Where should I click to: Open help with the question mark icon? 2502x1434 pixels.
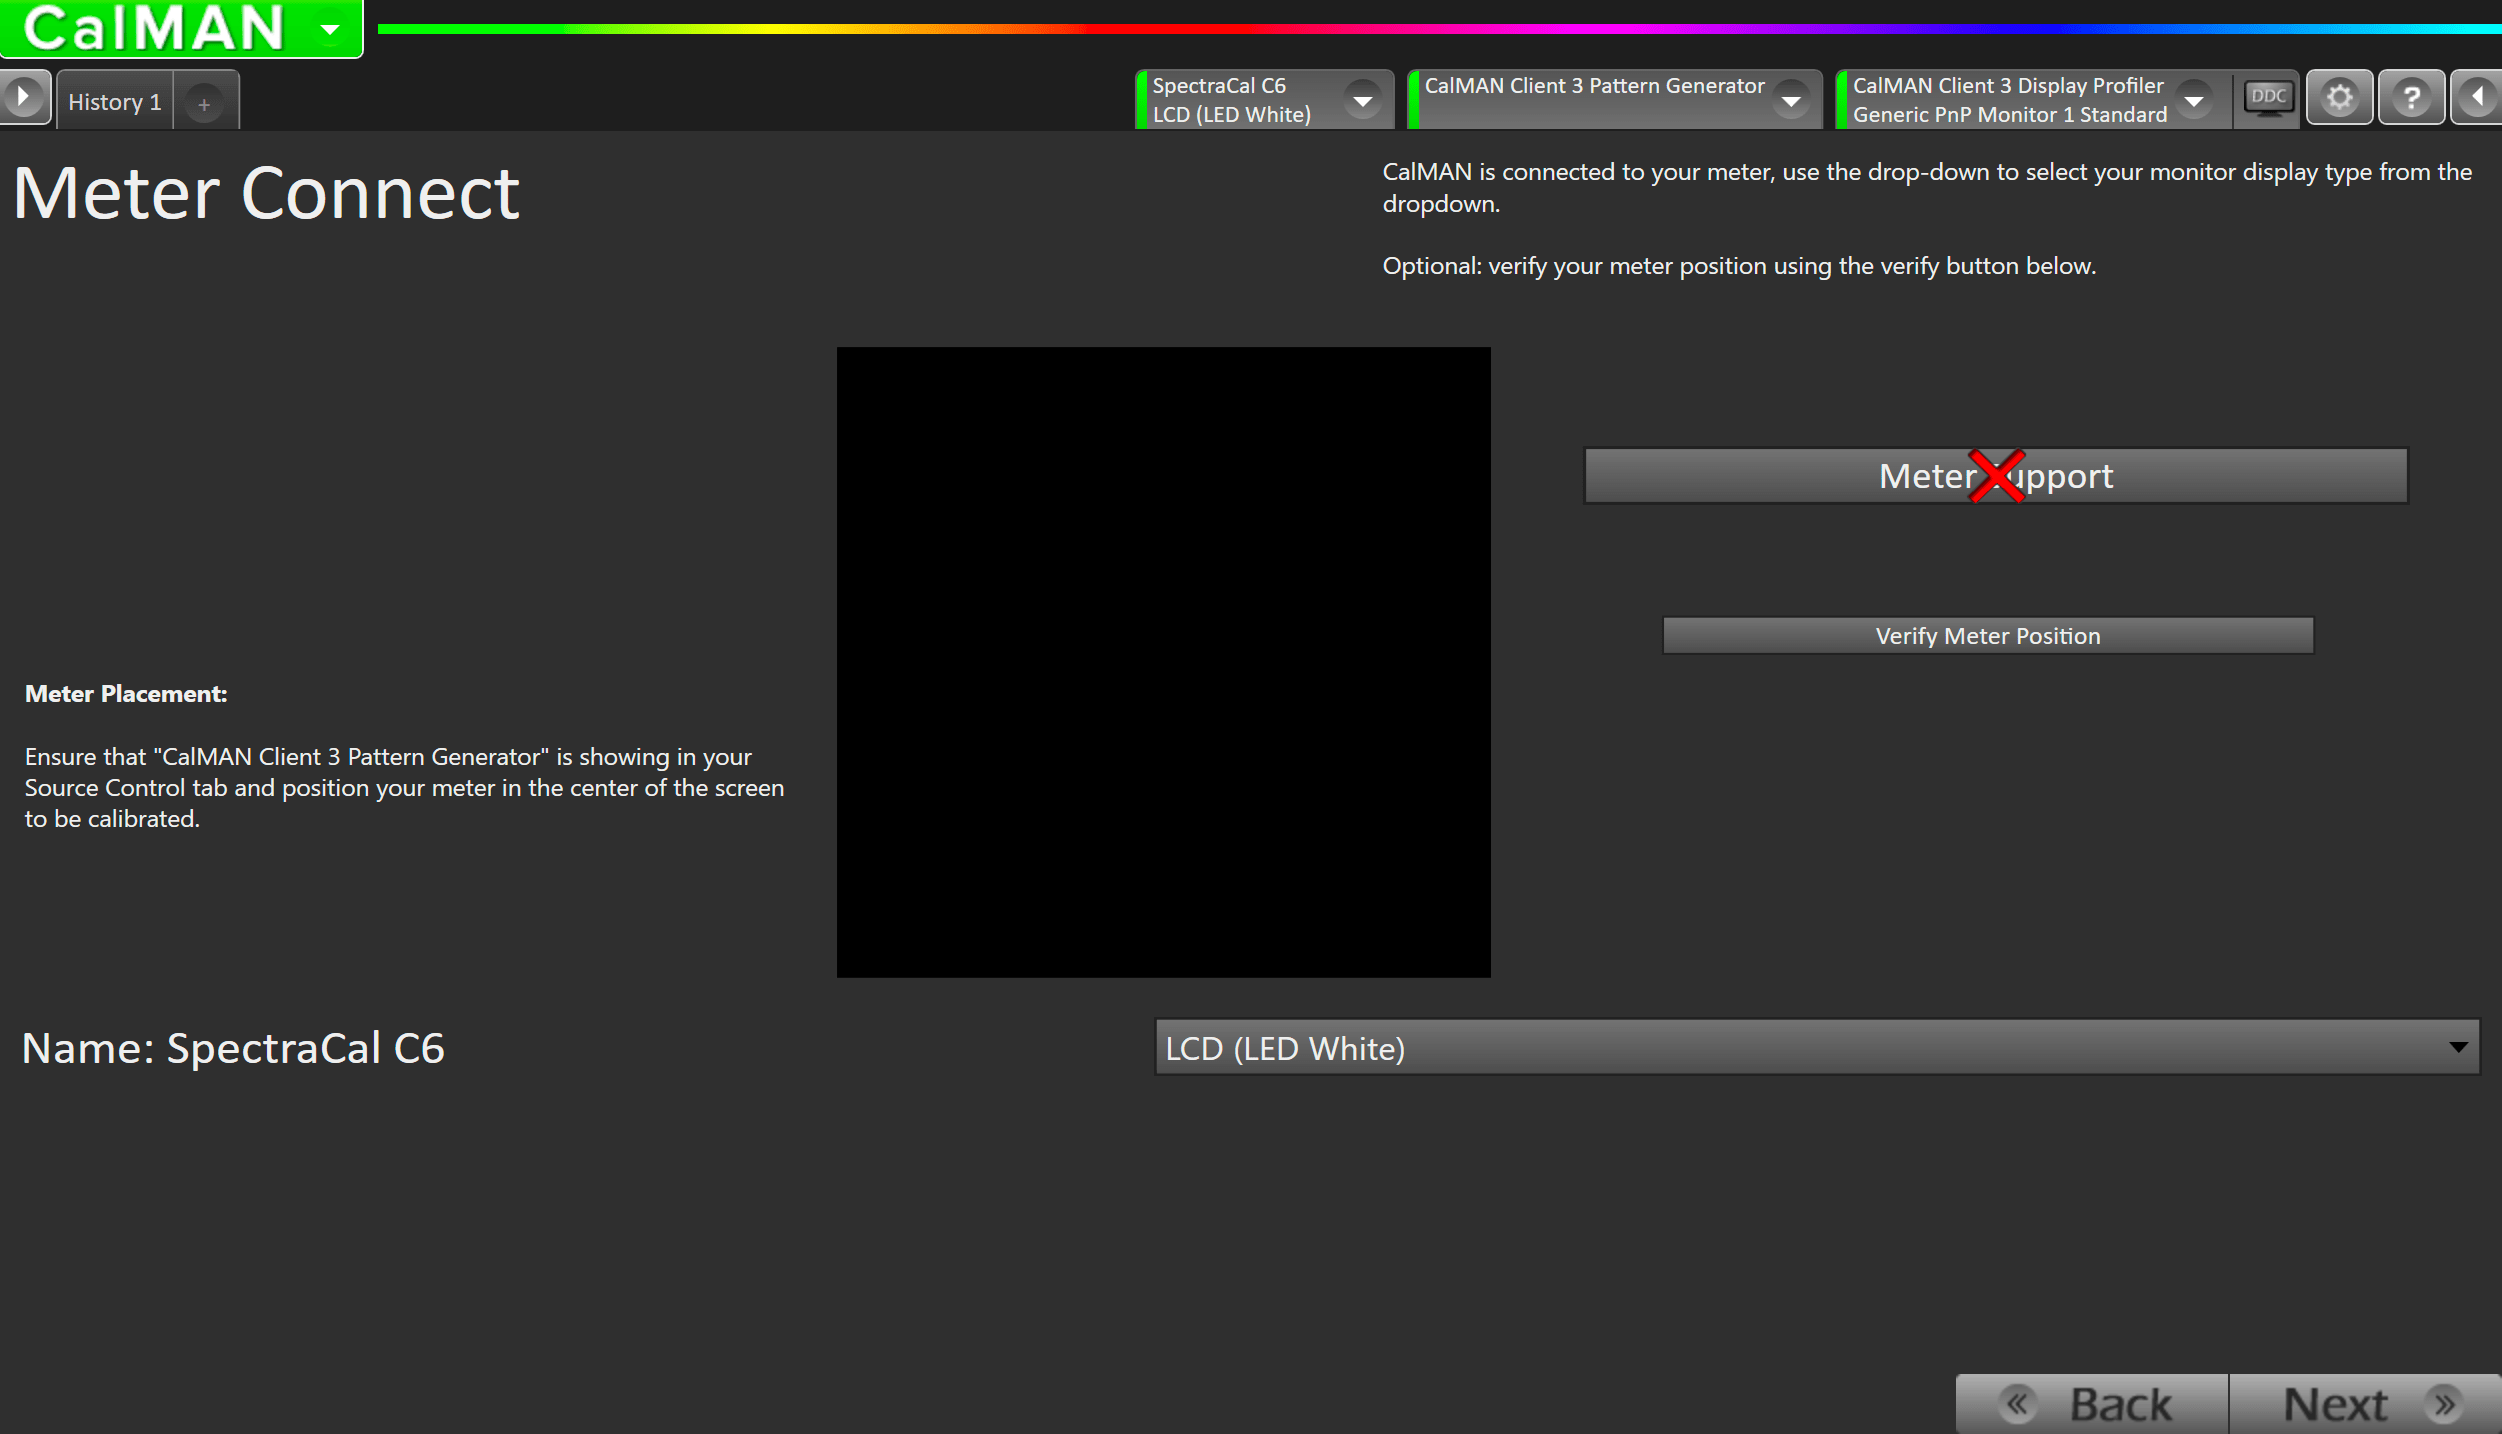coord(2411,98)
